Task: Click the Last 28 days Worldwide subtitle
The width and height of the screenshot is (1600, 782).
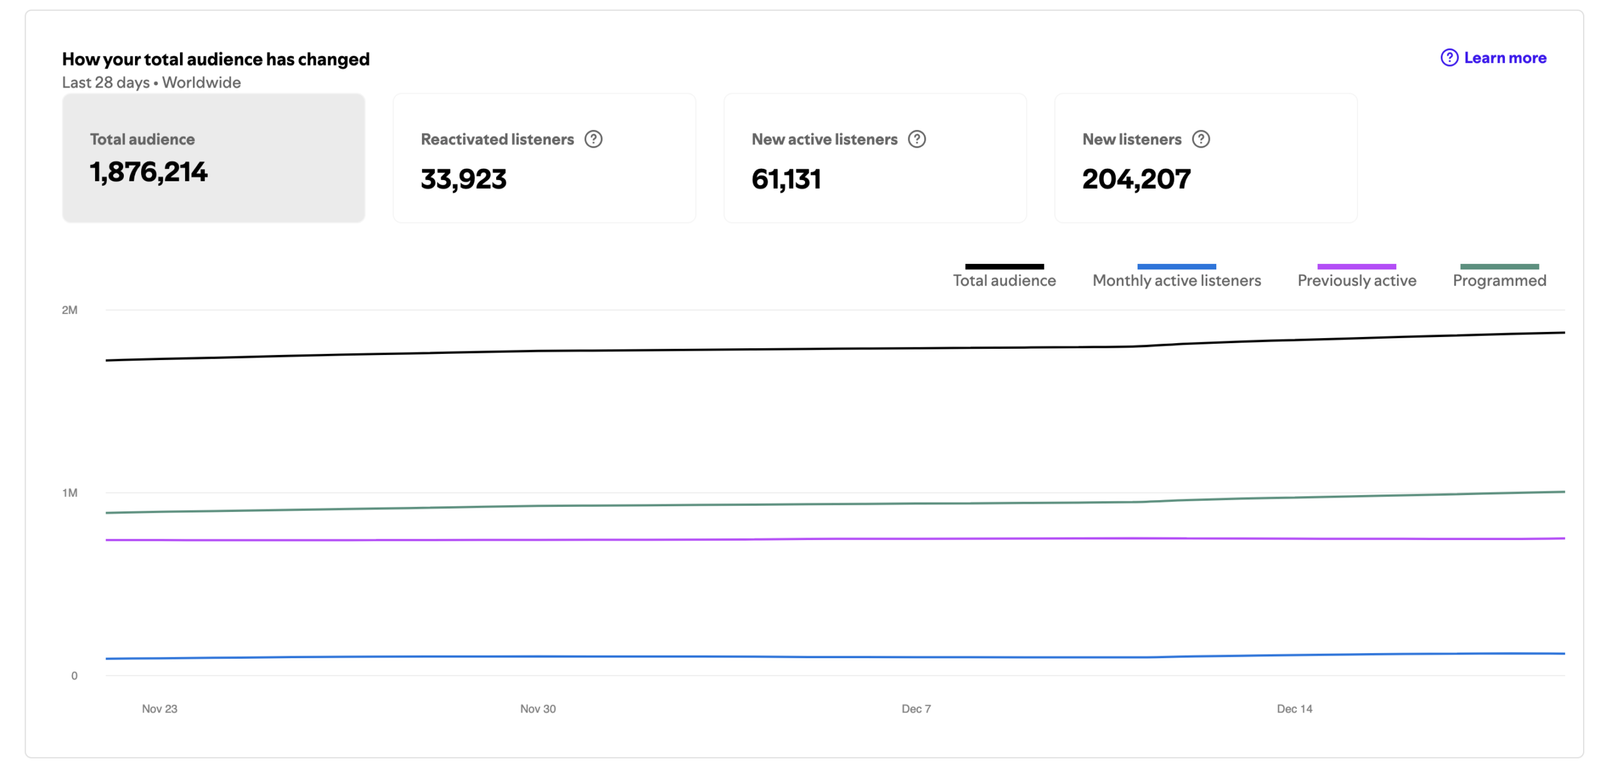Action: click(x=151, y=83)
